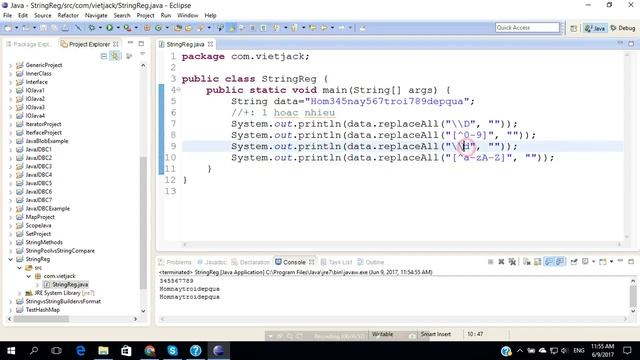
Task: Minimize the Project Explorer view
Action: (130, 43)
